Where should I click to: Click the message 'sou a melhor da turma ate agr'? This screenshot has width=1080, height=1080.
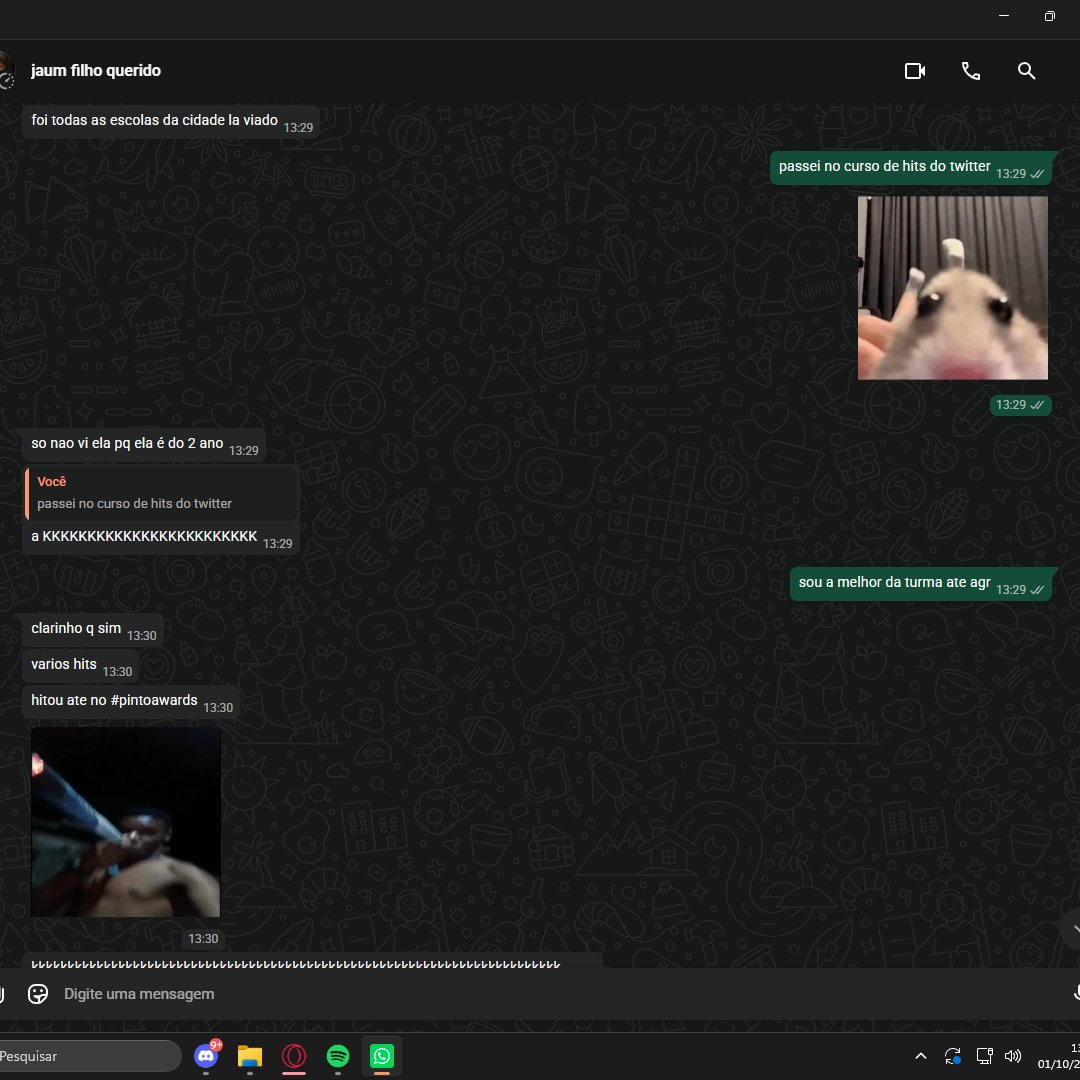tap(921, 584)
